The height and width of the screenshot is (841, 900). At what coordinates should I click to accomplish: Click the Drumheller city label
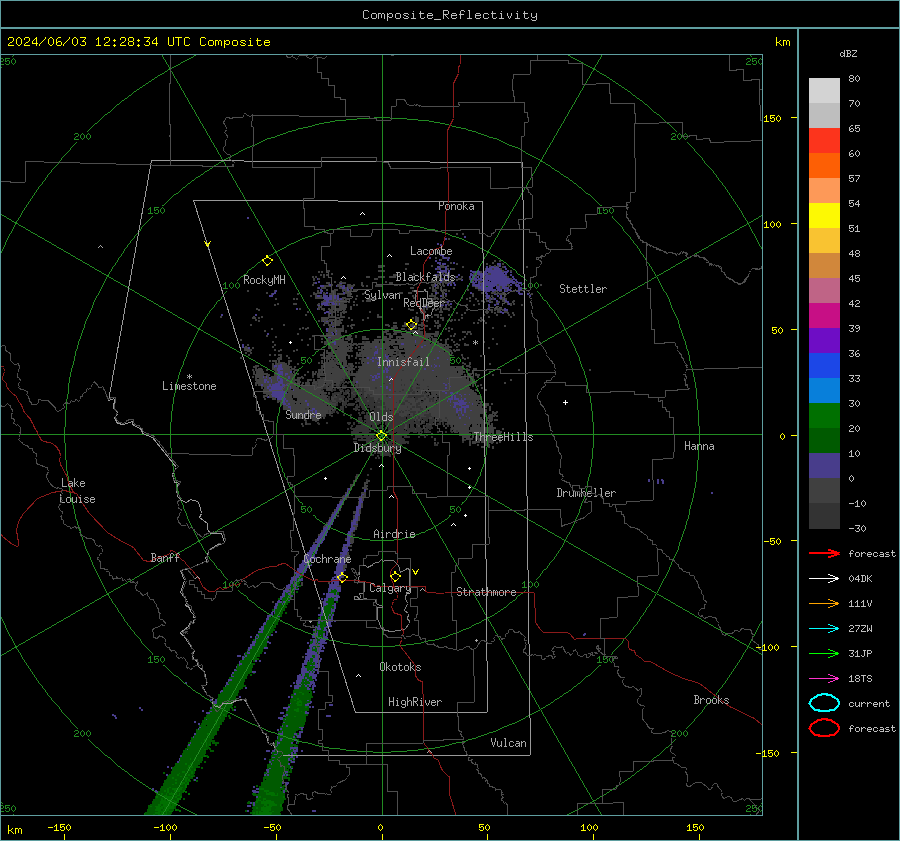coord(586,493)
